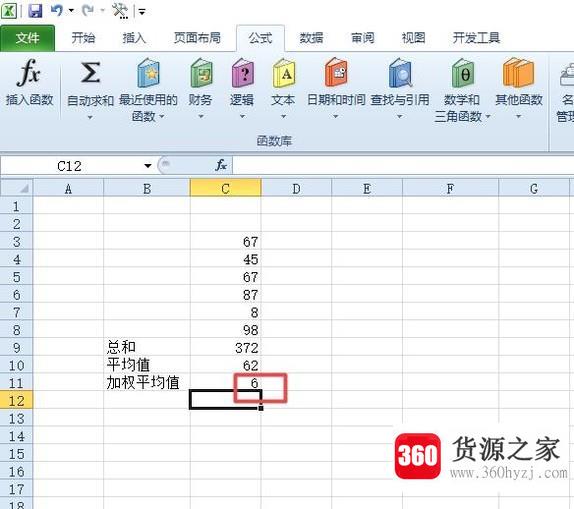The width and height of the screenshot is (574, 509).
Task: Open the 财务 functions book icon
Action: (201, 73)
